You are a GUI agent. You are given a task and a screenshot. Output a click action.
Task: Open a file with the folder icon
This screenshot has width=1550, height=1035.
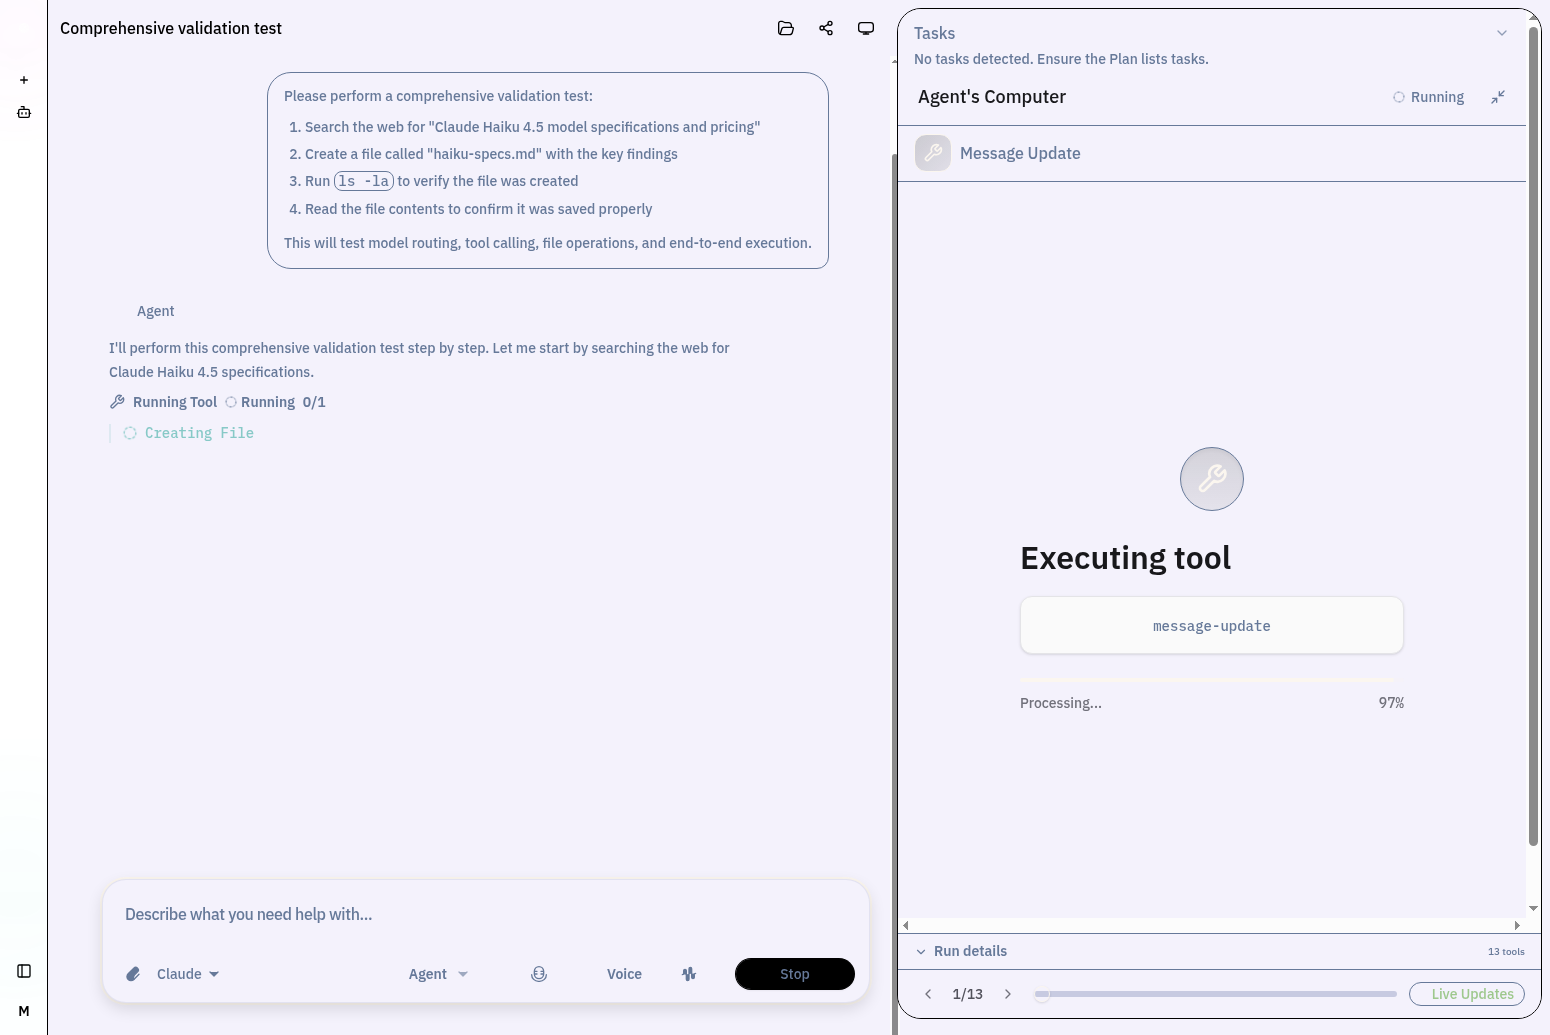point(786,28)
